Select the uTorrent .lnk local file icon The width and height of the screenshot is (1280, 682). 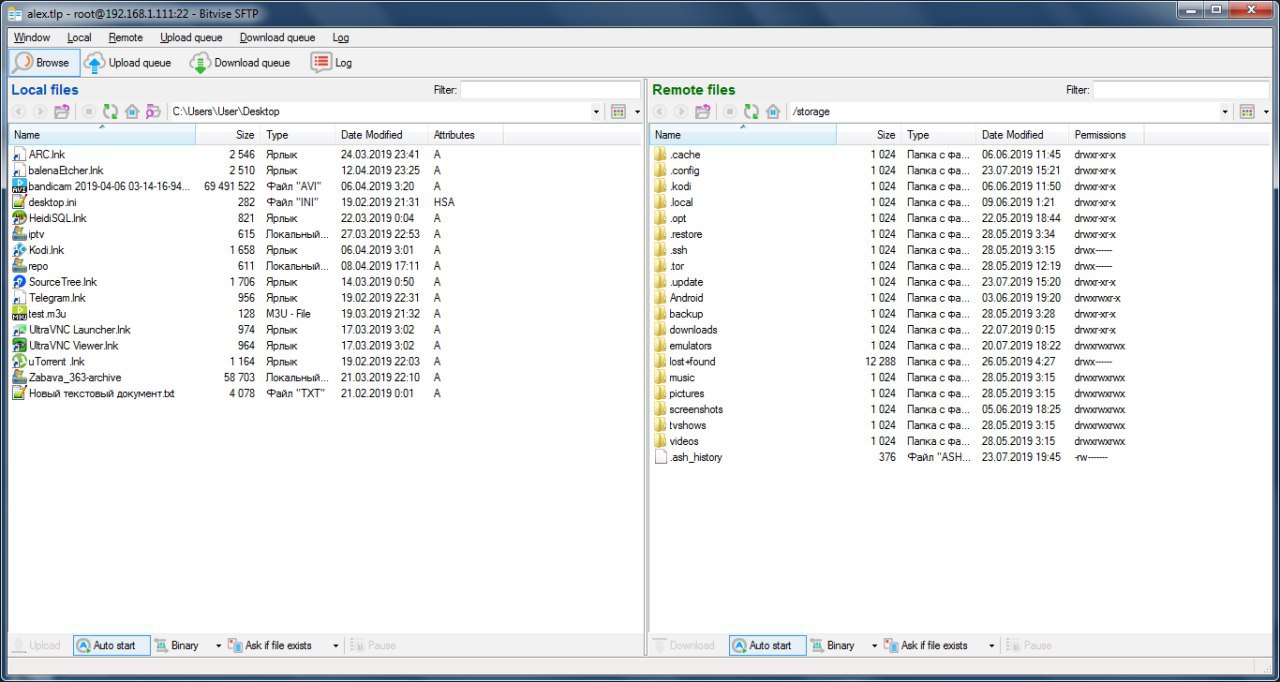pos(19,362)
